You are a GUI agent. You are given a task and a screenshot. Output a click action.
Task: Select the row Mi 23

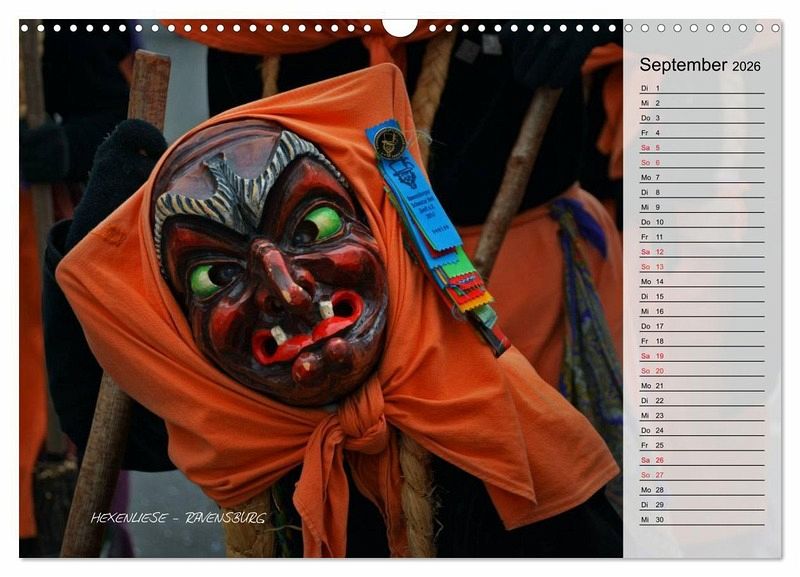point(702,415)
